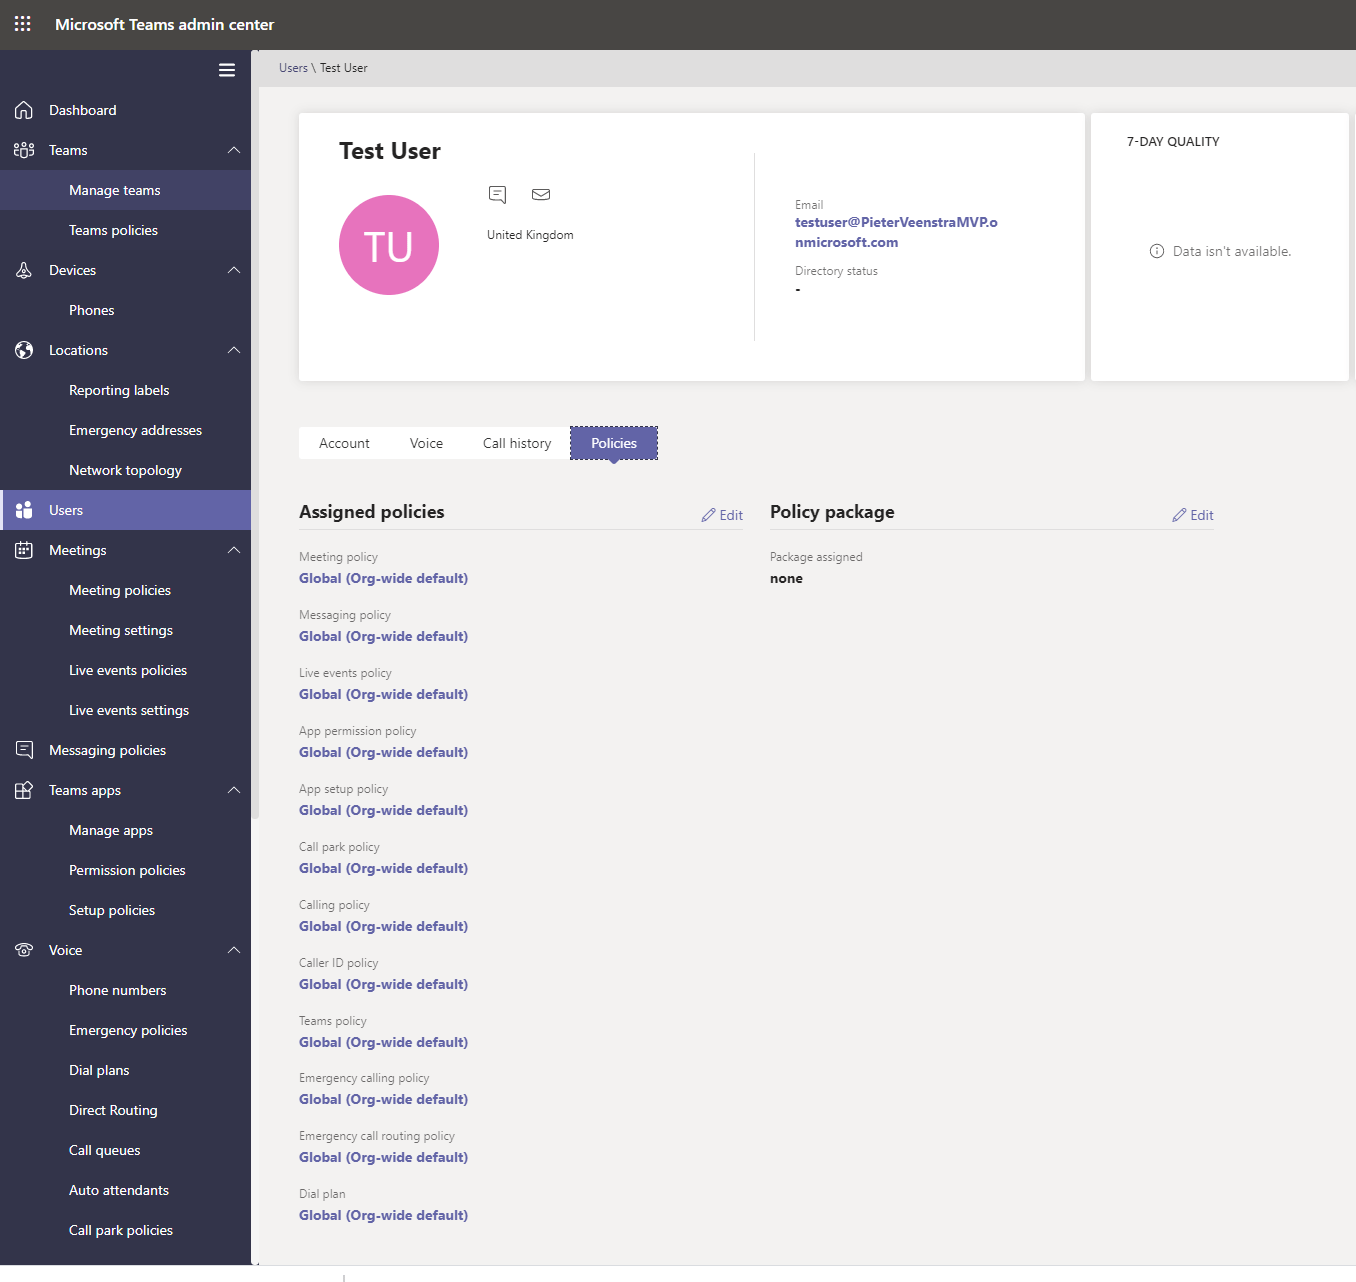This screenshot has height=1282, width=1356.
Task: Click the testuser email address link
Action: (896, 232)
